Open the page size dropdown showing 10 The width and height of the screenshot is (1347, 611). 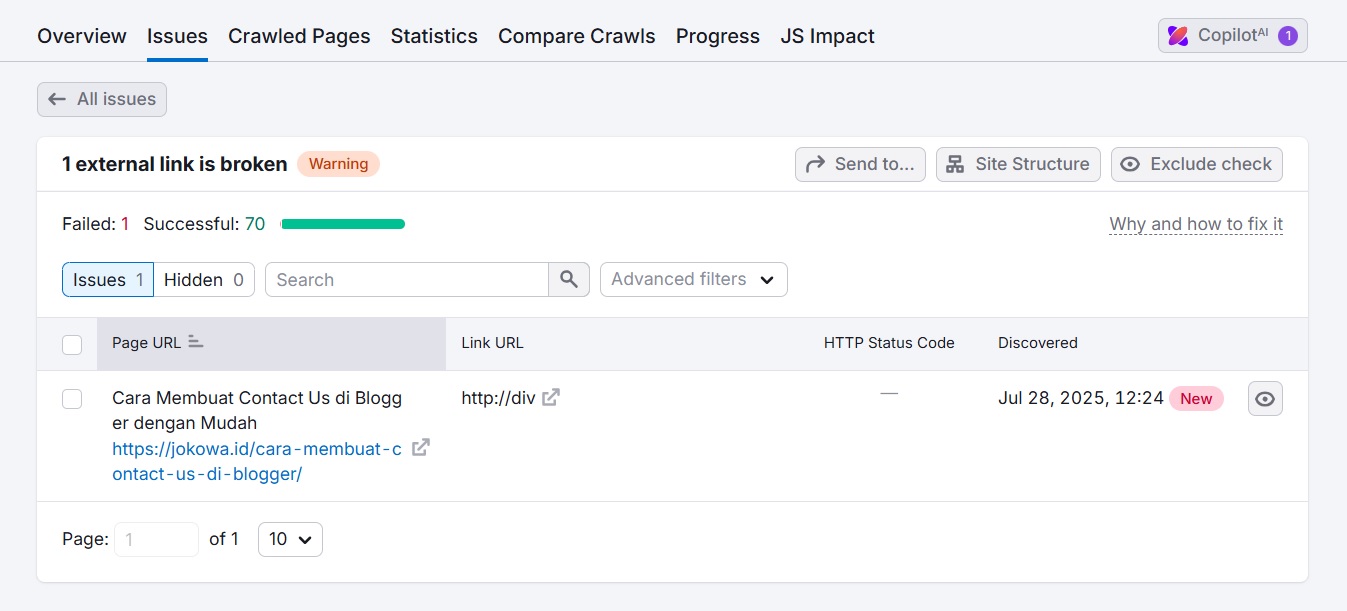click(290, 539)
